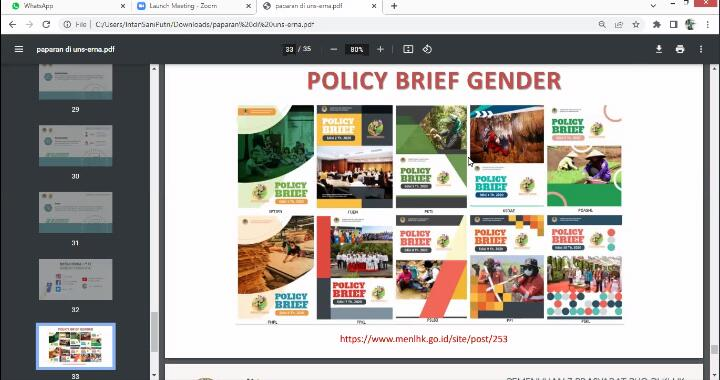This screenshot has width=720, height=380.
Task: Click the PDF title paparan di uns-erna.pdf
Action: point(76,49)
